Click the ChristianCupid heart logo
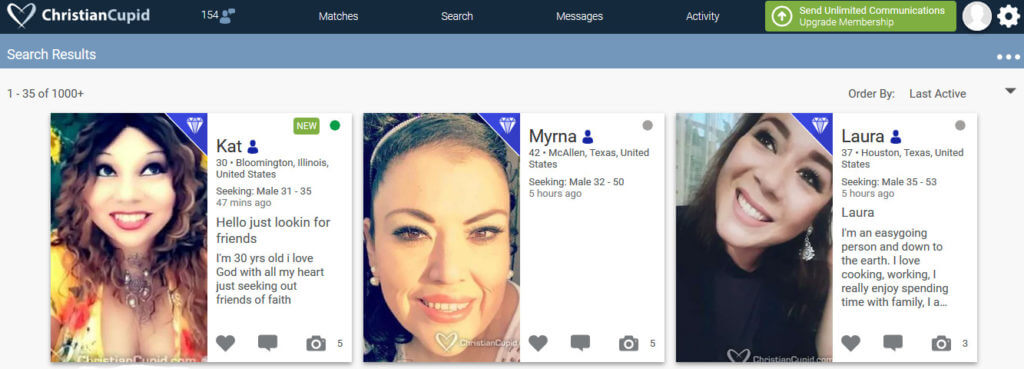Screen dimensions: 1024x369 tap(22, 16)
